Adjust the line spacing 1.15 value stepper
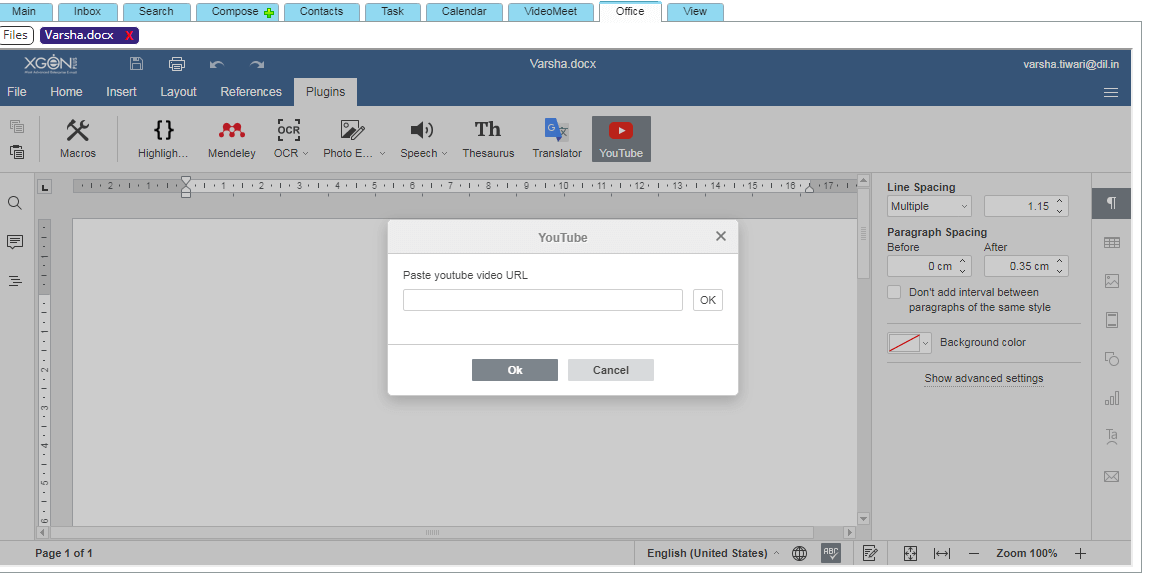The image size is (1150, 580). click(x=1059, y=206)
